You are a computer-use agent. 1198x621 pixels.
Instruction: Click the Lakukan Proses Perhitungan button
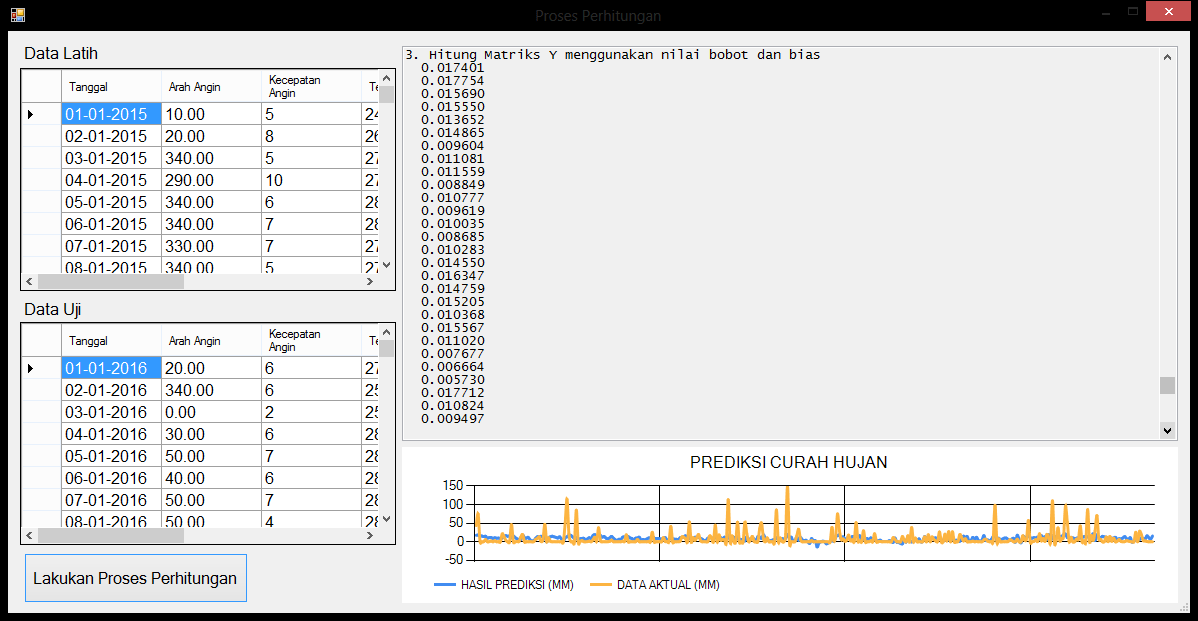135,578
